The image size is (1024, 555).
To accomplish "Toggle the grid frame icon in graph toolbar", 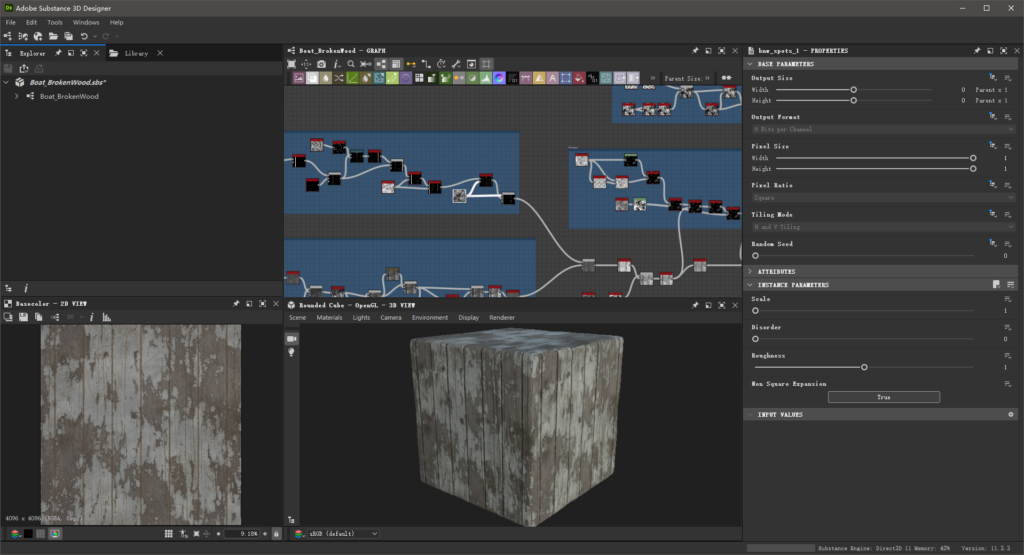I will [x=487, y=64].
